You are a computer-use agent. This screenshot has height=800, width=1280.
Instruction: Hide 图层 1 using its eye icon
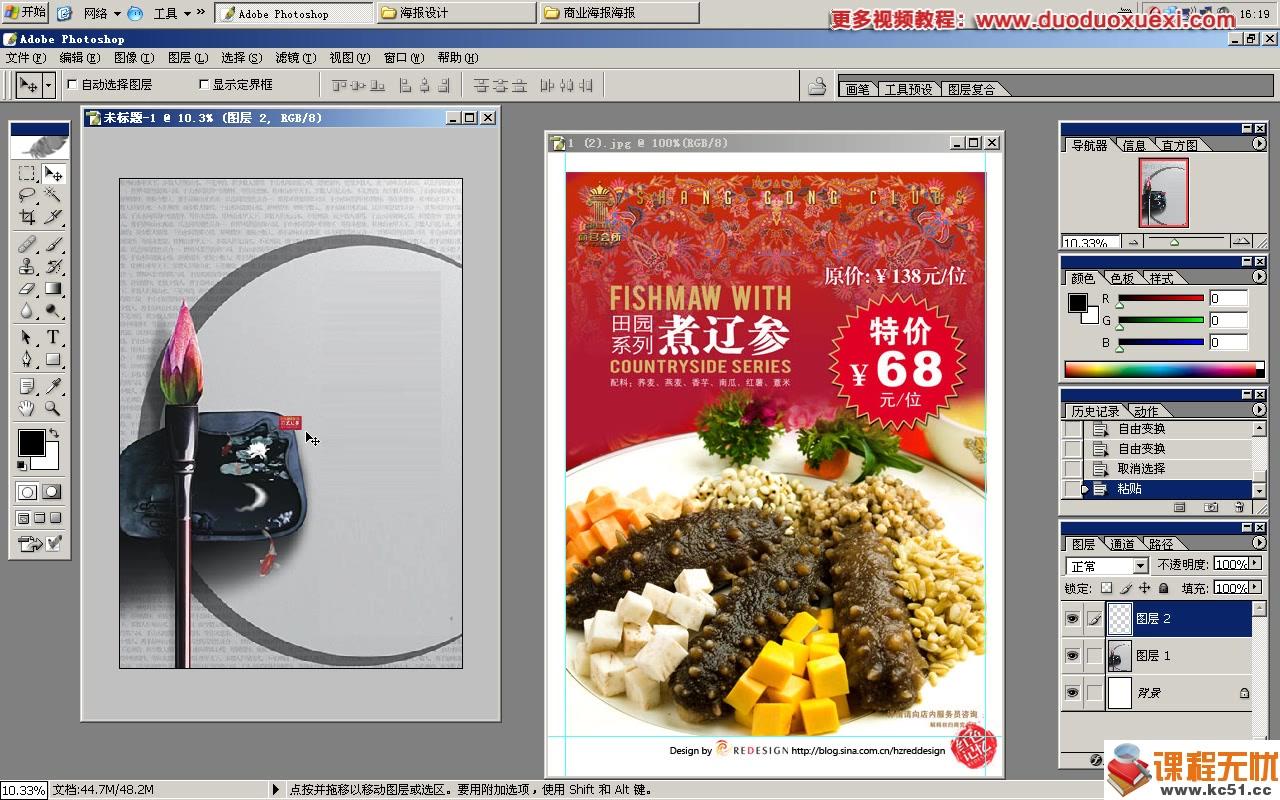coord(1072,656)
